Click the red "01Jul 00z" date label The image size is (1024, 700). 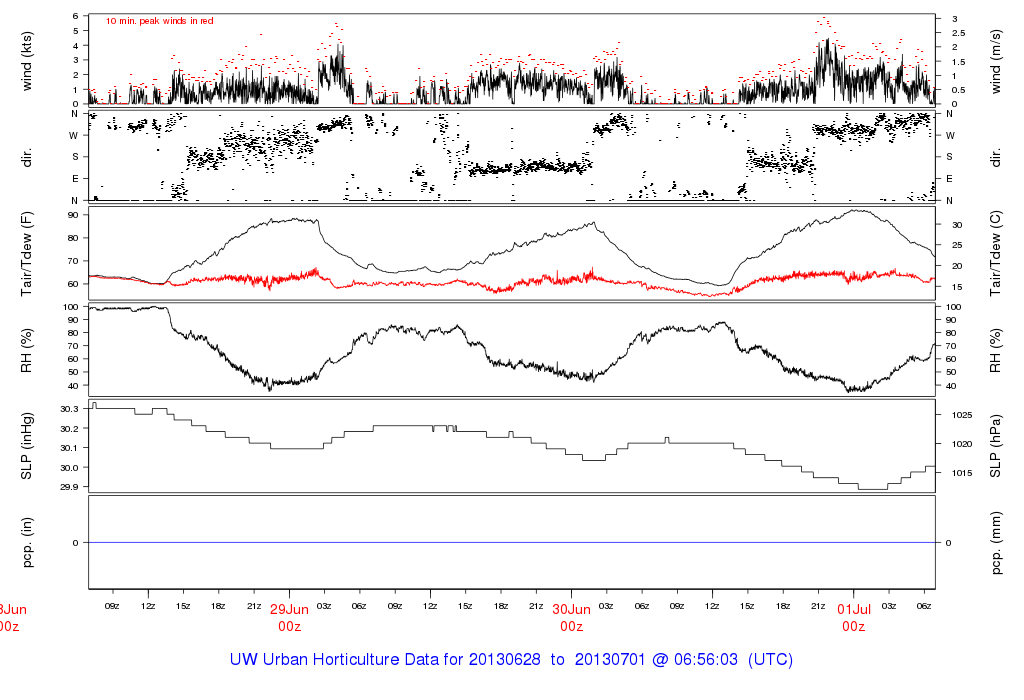tap(854, 618)
